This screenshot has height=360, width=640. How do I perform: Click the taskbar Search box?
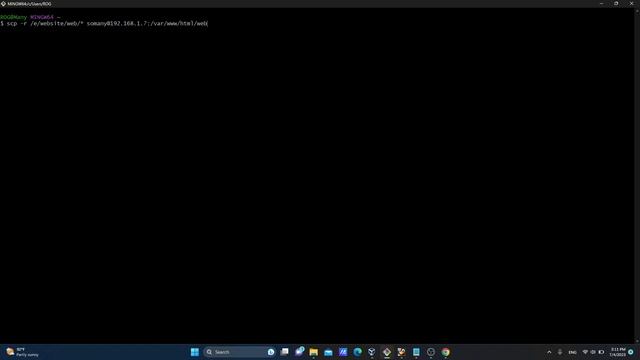[240, 352]
